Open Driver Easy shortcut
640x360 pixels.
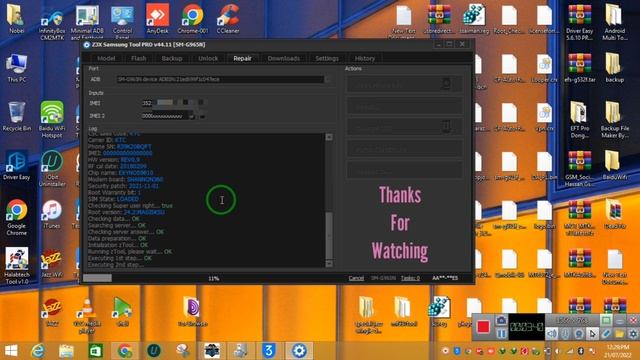(x=16, y=165)
